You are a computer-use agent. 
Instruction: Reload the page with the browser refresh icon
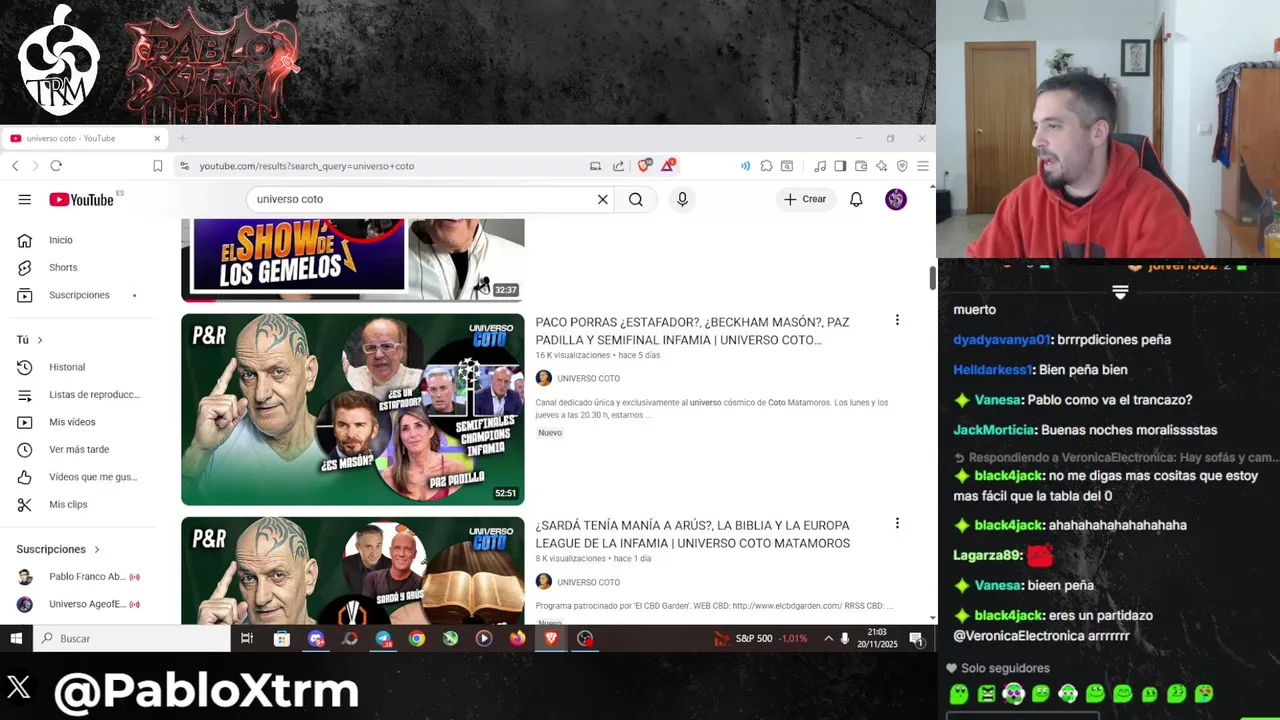click(56, 166)
